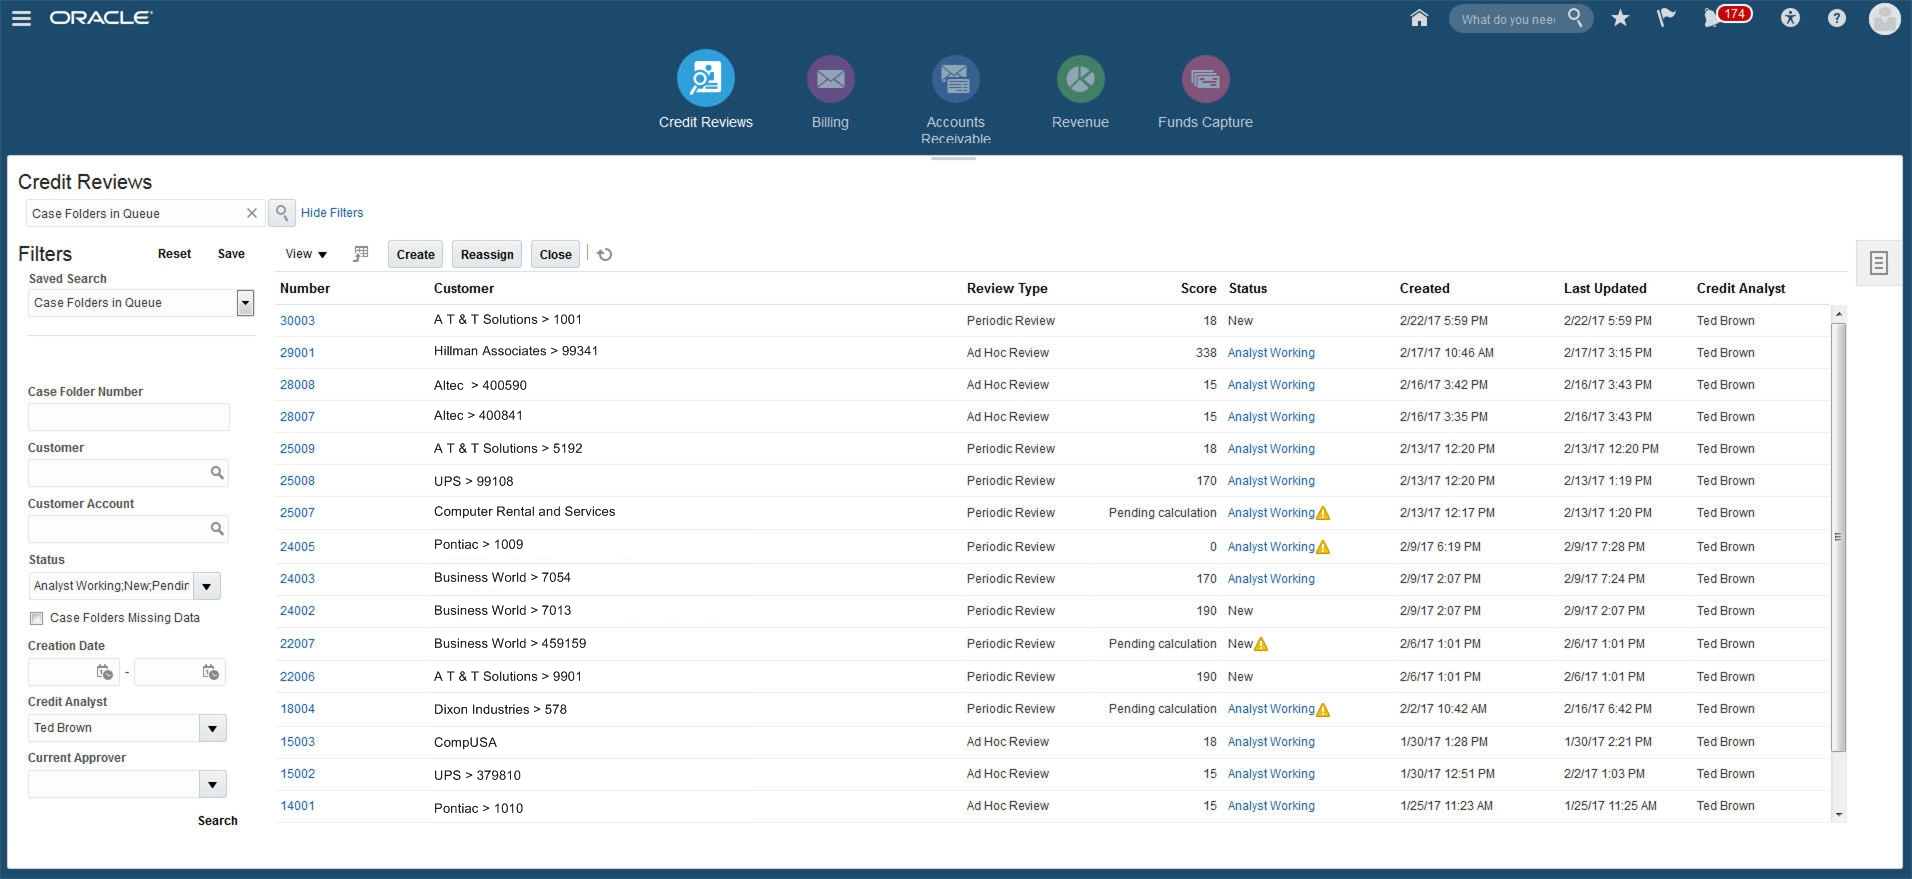The width and height of the screenshot is (1912, 879).
Task: Click warning icon on case 24005 status
Action: [x=1323, y=547]
